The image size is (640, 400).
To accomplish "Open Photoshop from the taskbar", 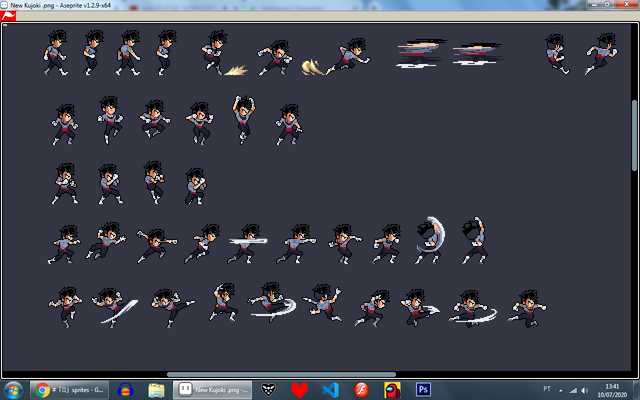I will [x=423, y=390].
